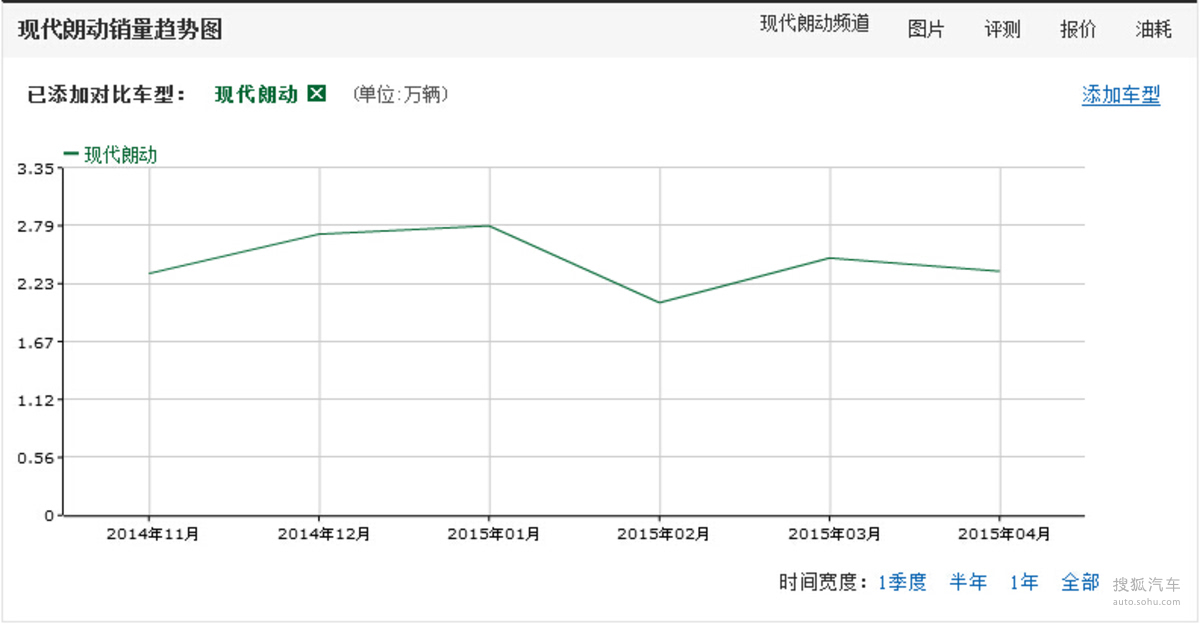Switch to the 油耗 tab

(x=1153, y=29)
